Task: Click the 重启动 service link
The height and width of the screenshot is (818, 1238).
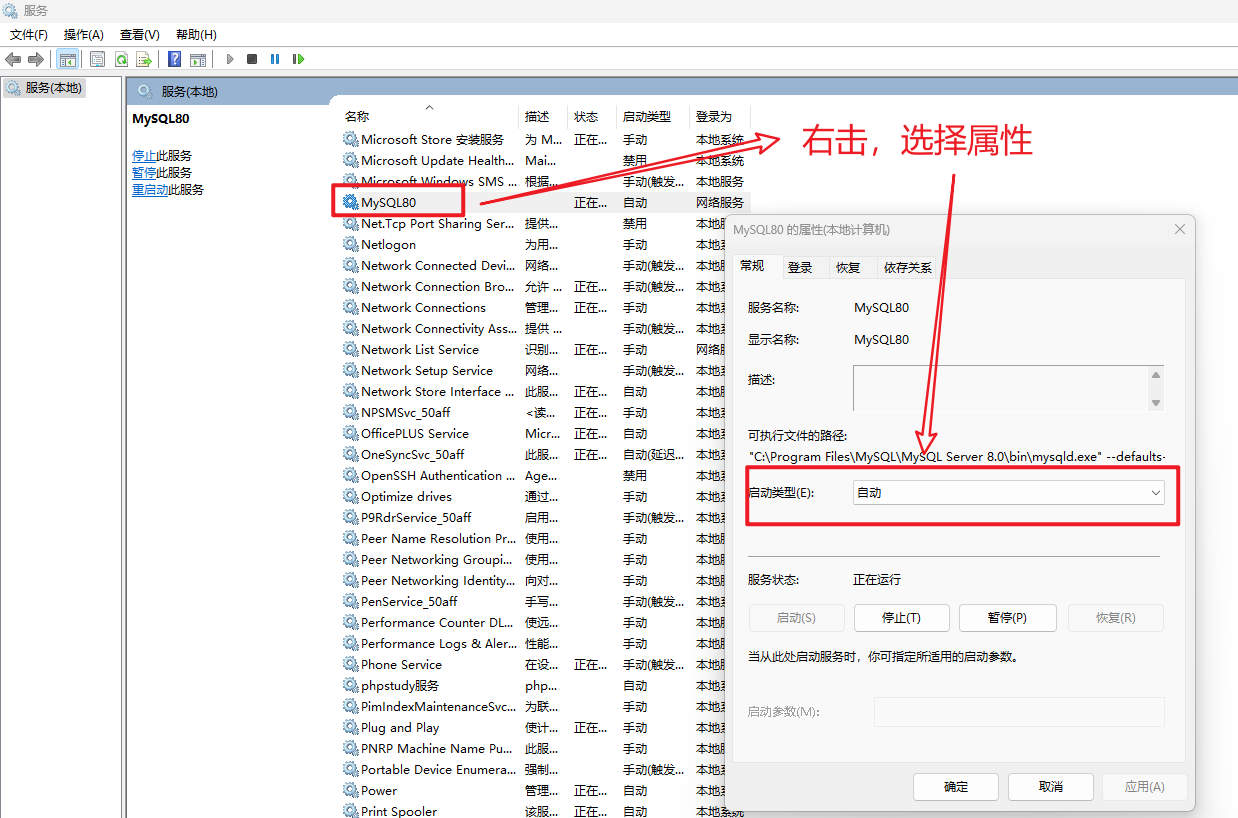Action: (x=150, y=190)
